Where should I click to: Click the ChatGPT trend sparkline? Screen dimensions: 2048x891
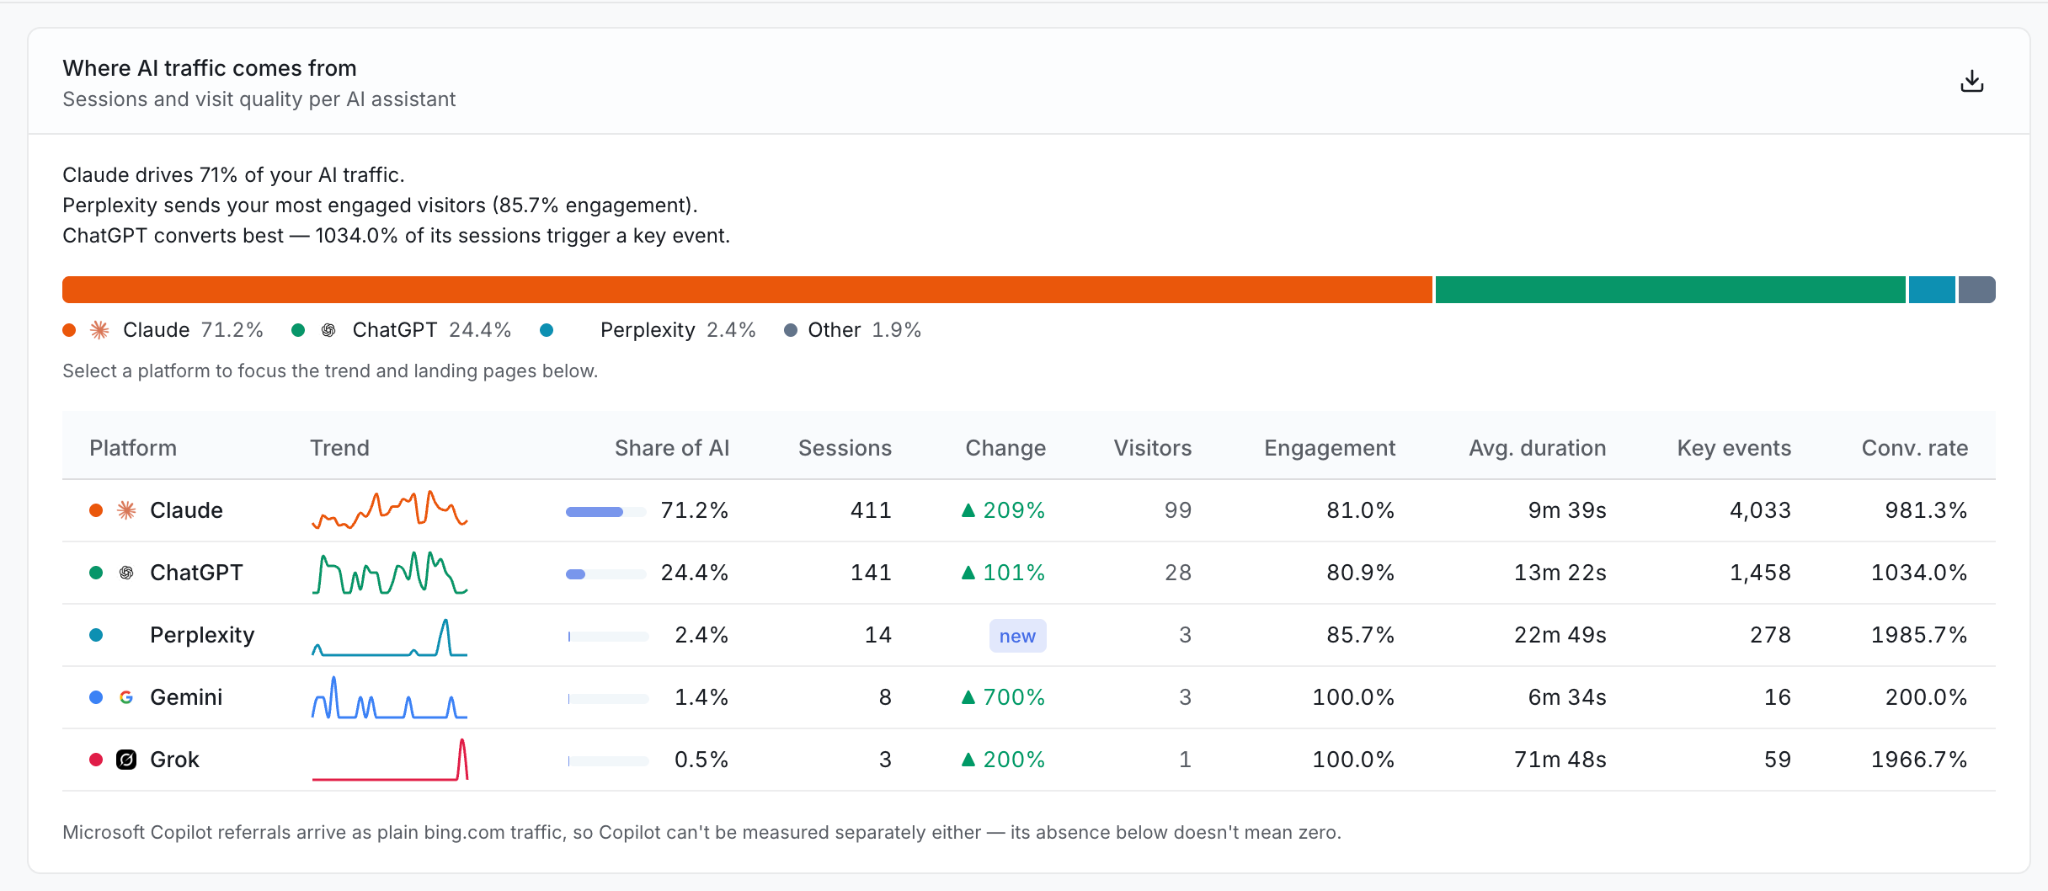point(390,572)
